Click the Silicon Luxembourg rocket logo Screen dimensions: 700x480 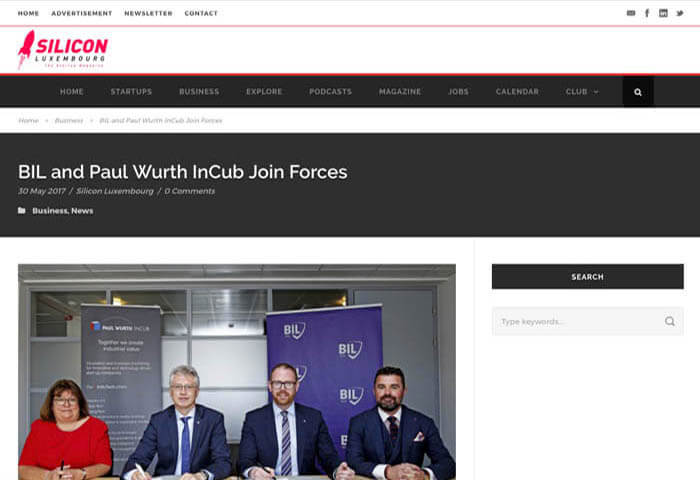pyautogui.click(x=63, y=50)
